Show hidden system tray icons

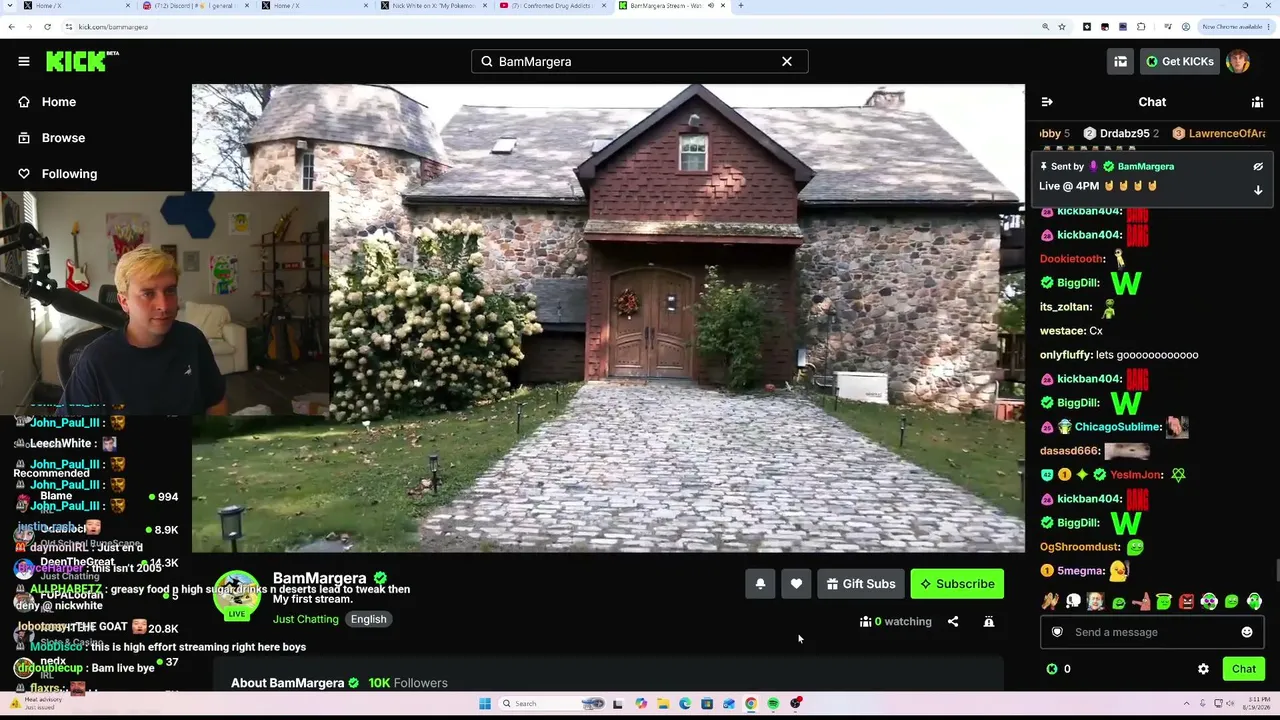(1187, 704)
